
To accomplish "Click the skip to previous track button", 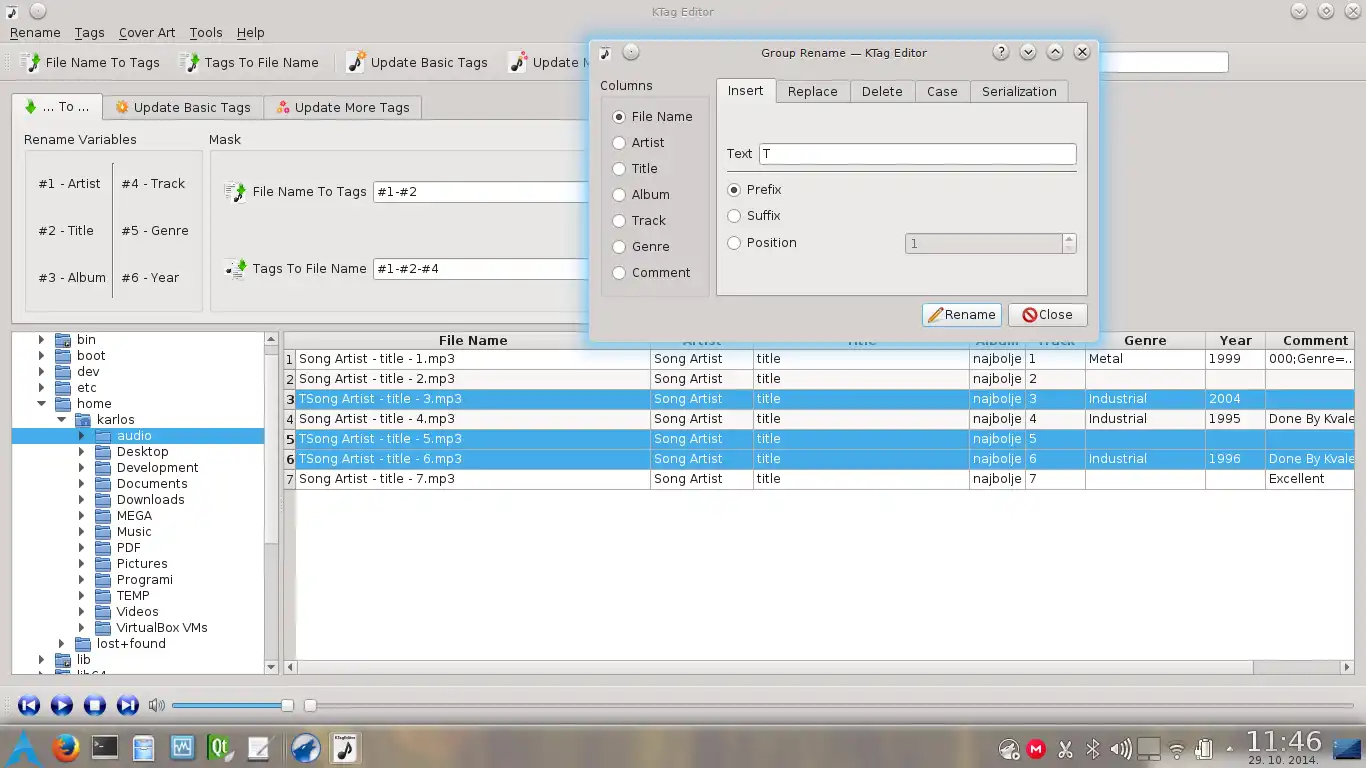I will (x=29, y=705).
